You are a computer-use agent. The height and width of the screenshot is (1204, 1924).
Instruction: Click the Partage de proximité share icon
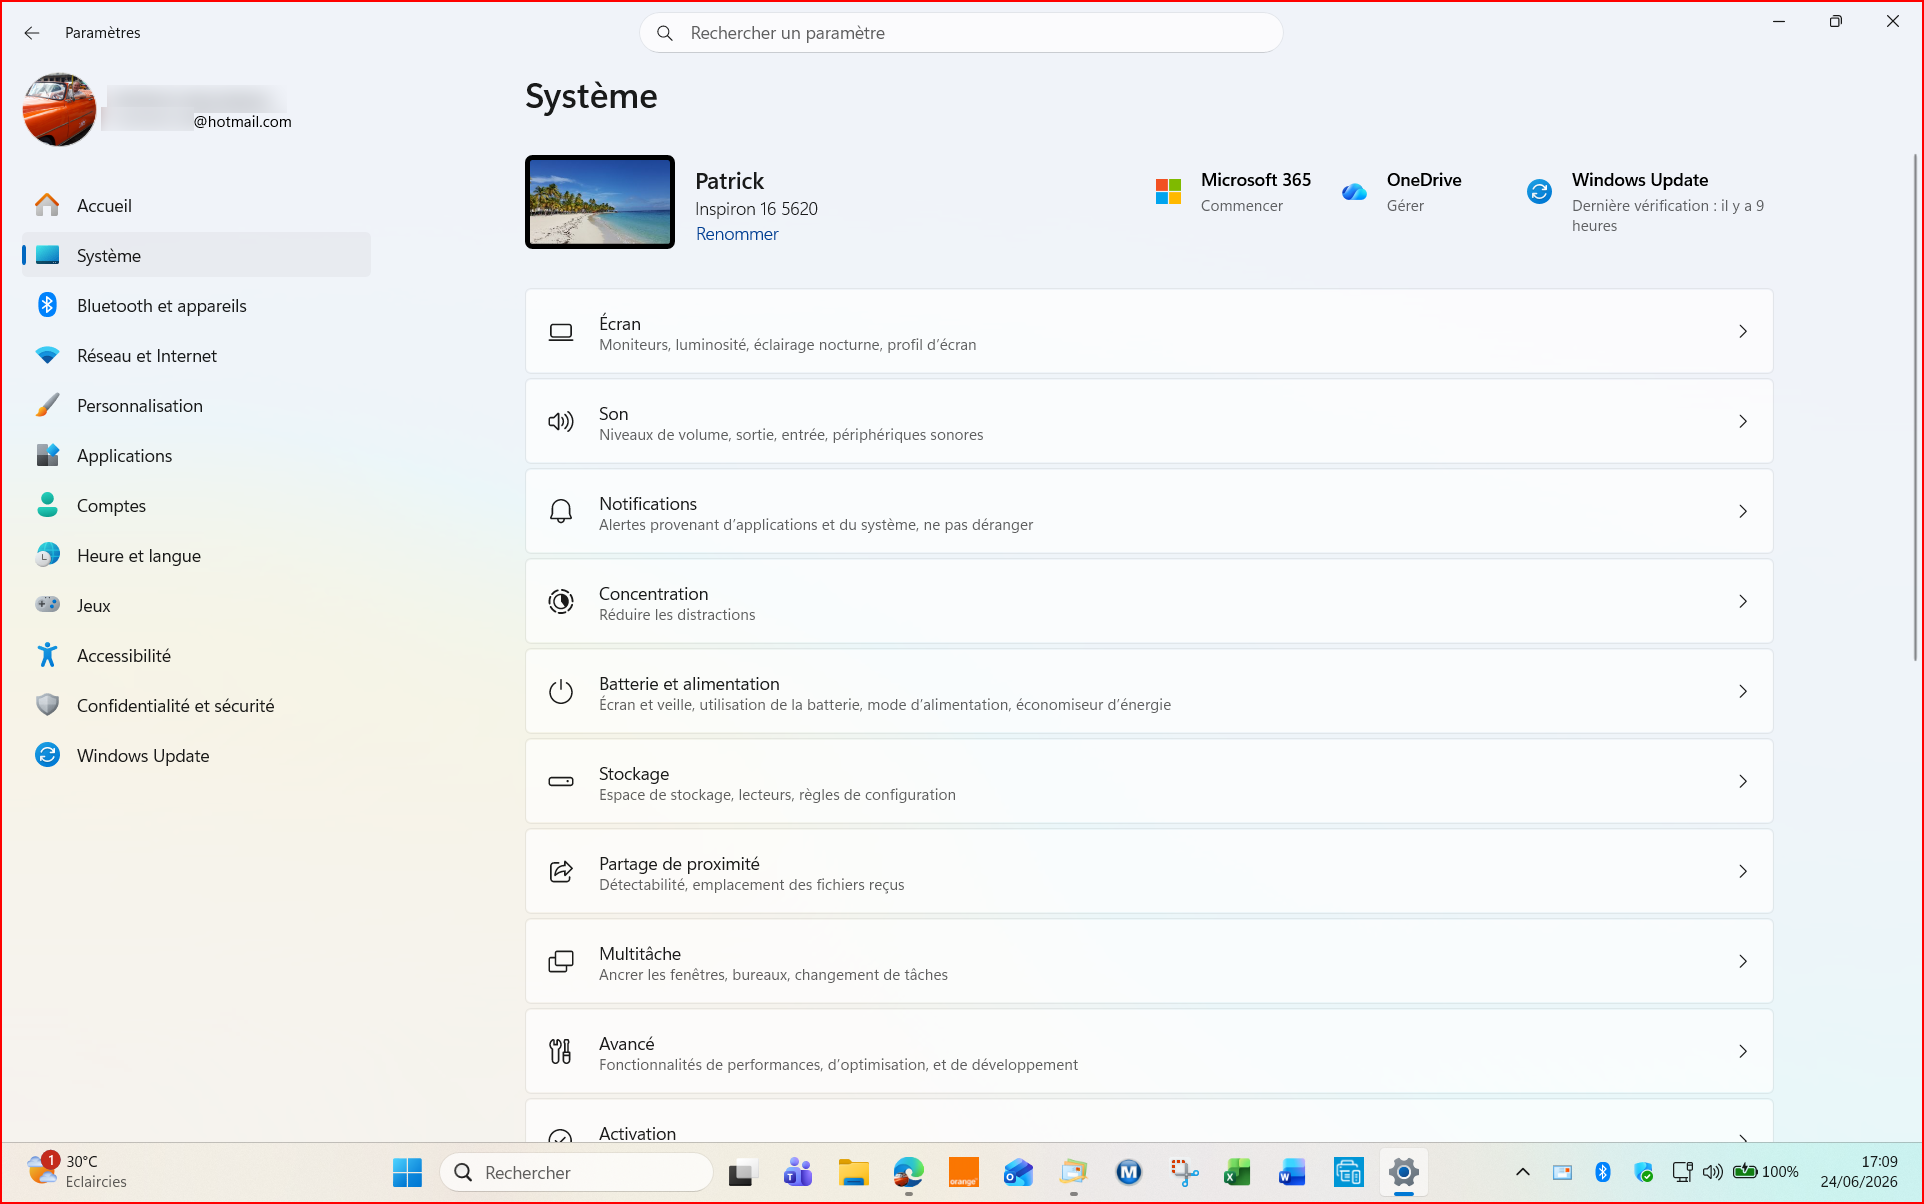(561, 871)
